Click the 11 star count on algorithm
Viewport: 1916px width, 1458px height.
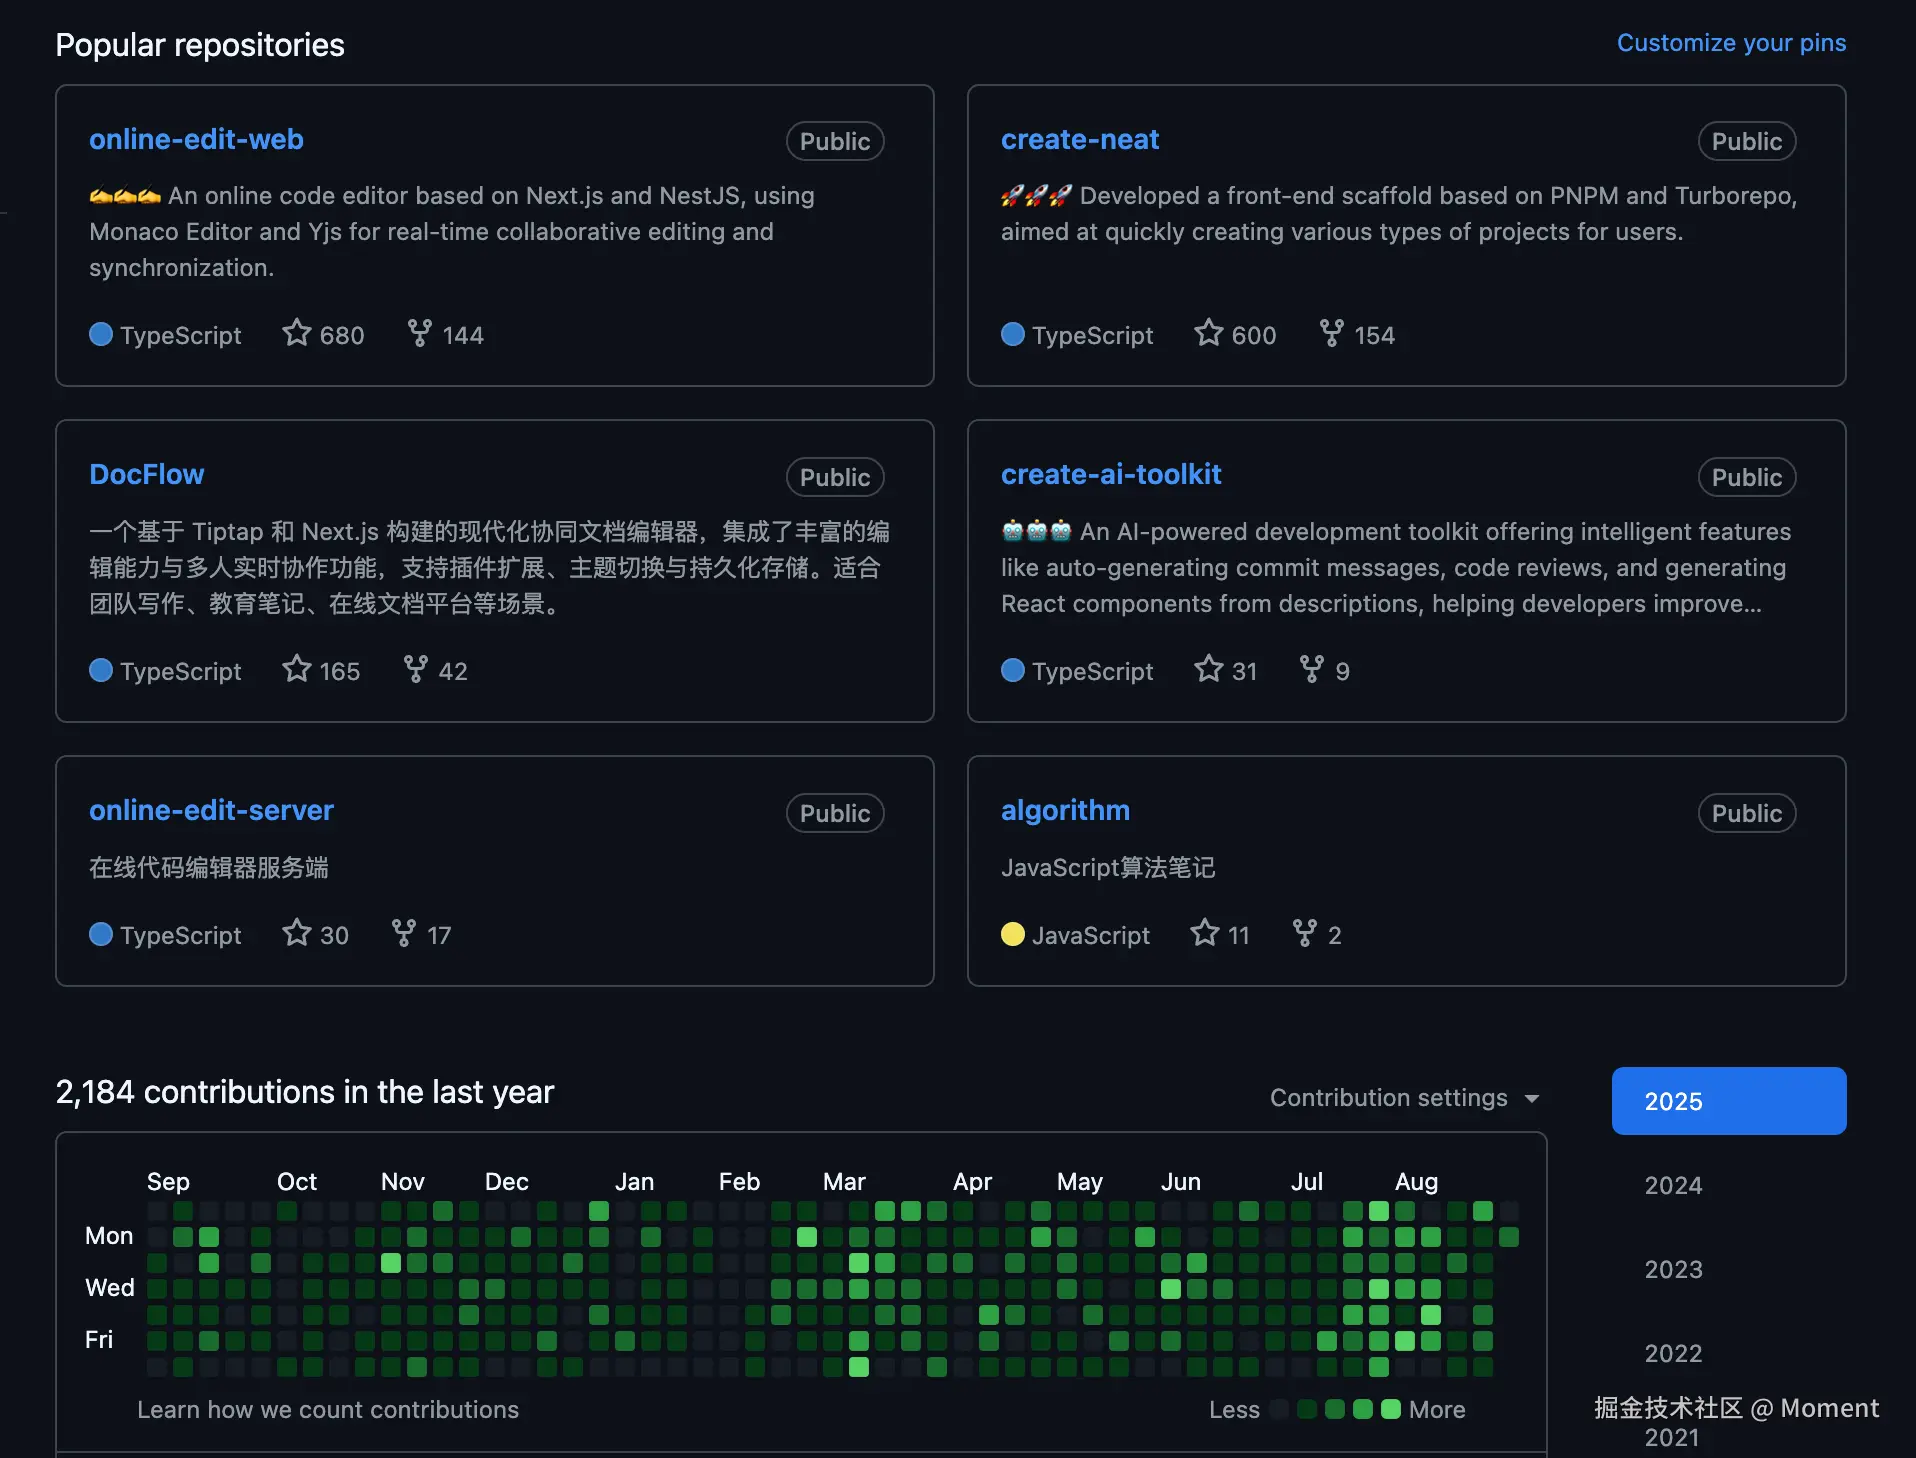click(1238, 935)
